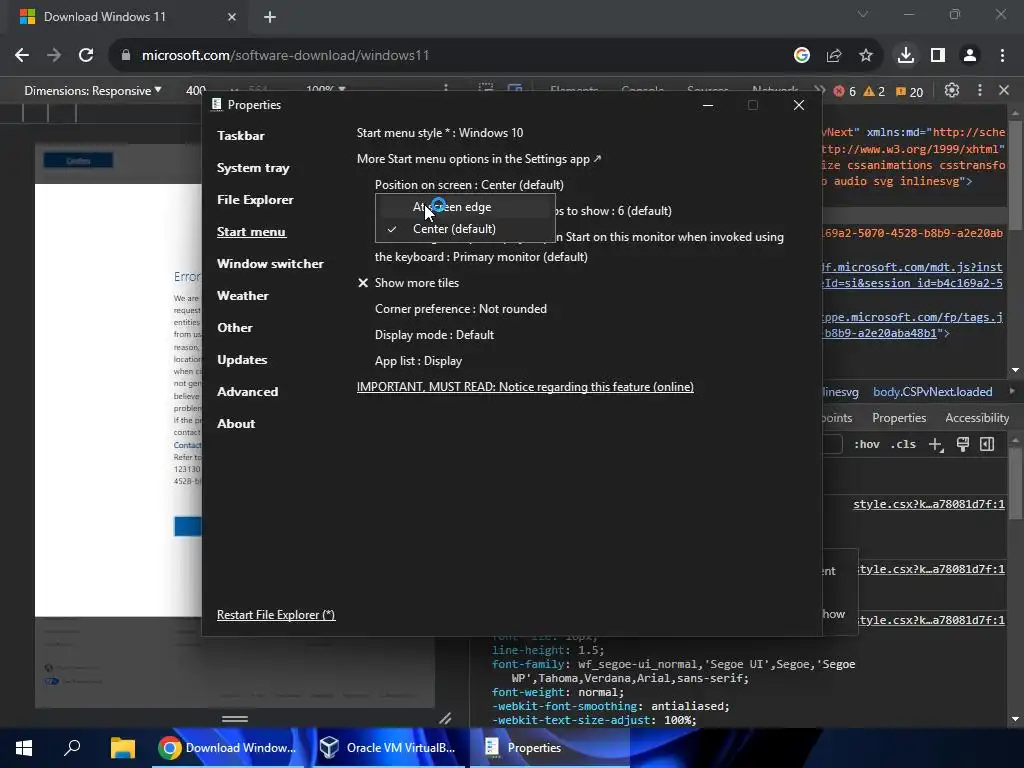The width and height of the screenshot is (1024, 768).
Task: Open 'More Start menu options in Settings app'
Action: [x=479, y=159]
